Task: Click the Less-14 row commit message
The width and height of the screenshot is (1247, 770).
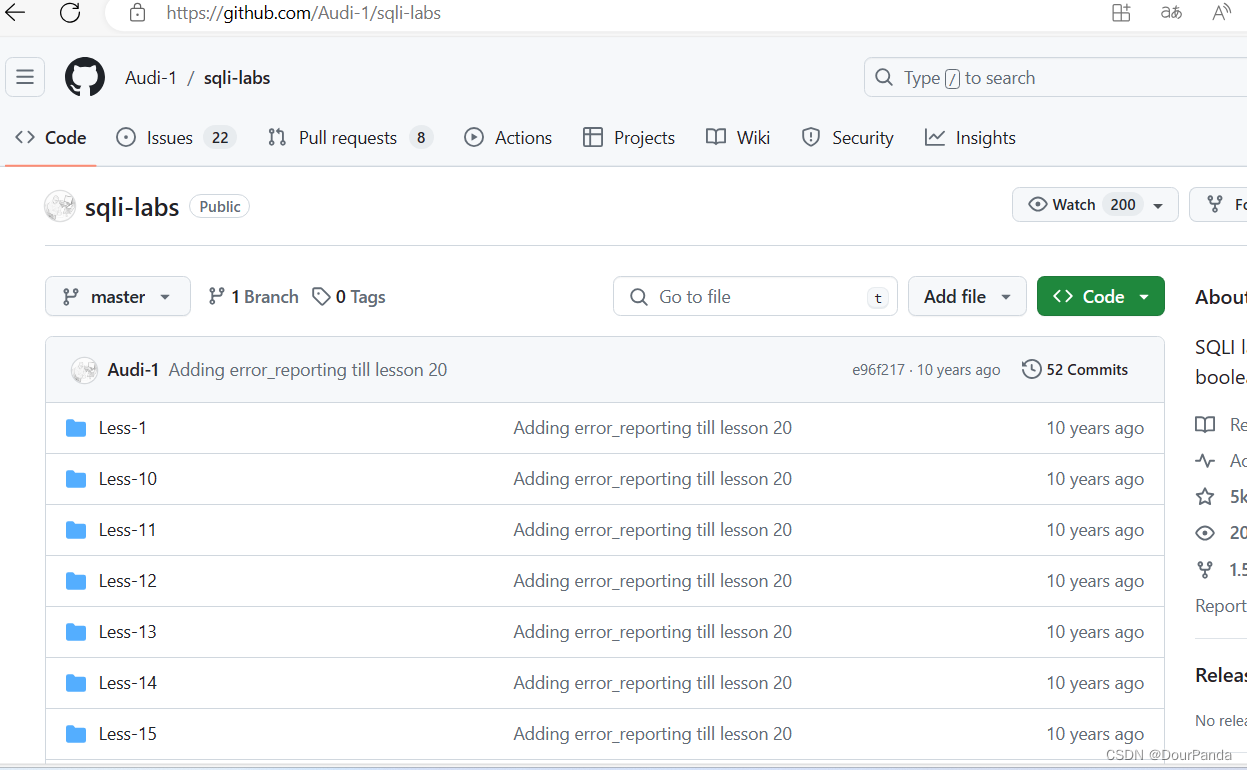Action: click(x=652, y=683)
